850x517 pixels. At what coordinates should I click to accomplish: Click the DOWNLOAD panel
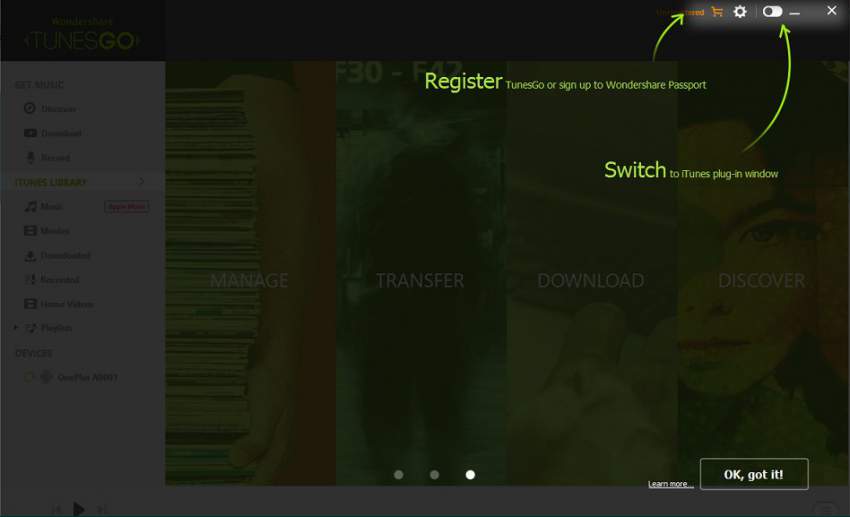pyautogui.click(x=592, y=273)
